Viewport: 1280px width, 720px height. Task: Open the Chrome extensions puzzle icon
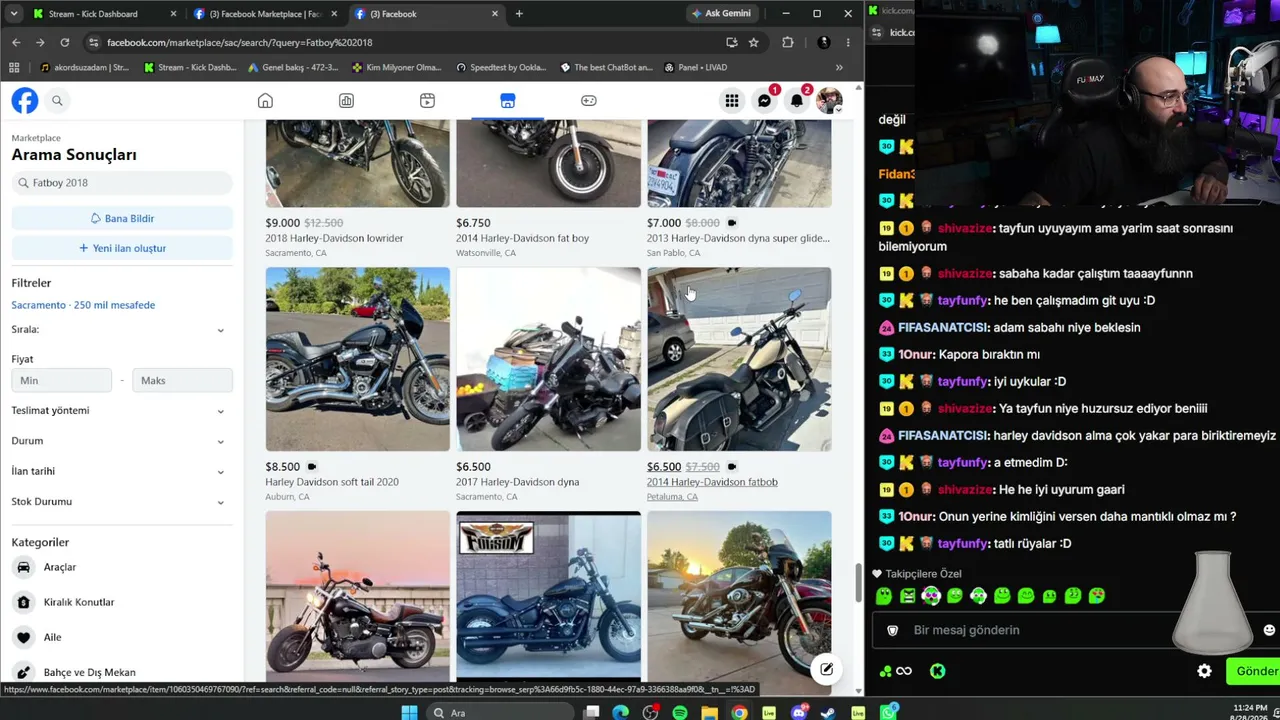788,42
